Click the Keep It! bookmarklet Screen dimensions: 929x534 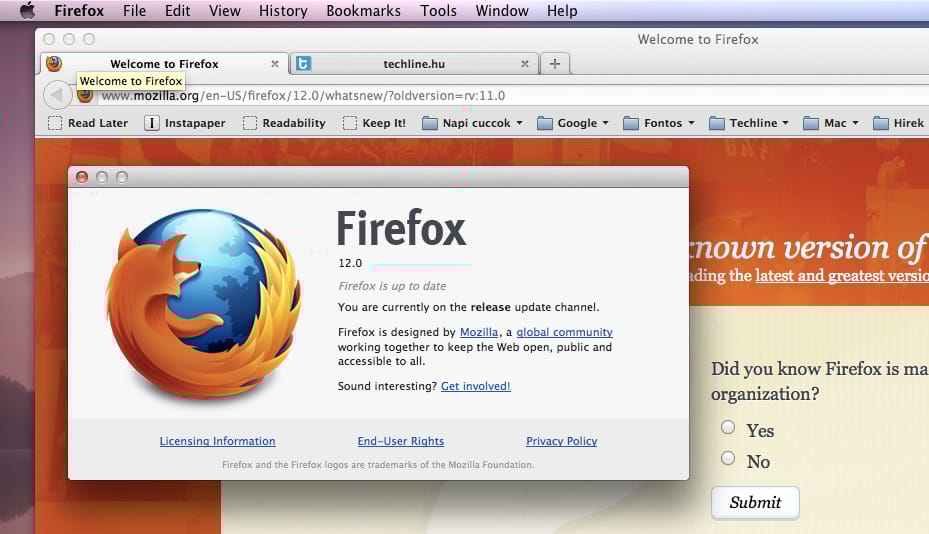(374, 123)
